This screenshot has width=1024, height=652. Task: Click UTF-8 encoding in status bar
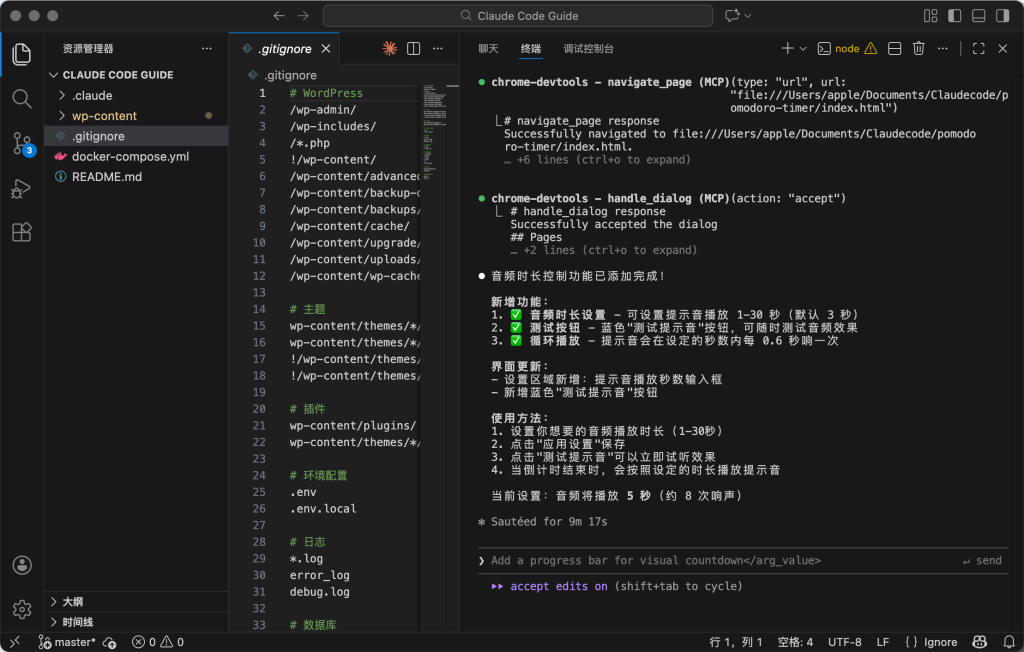pyautogui.click(x=844, y=642)
